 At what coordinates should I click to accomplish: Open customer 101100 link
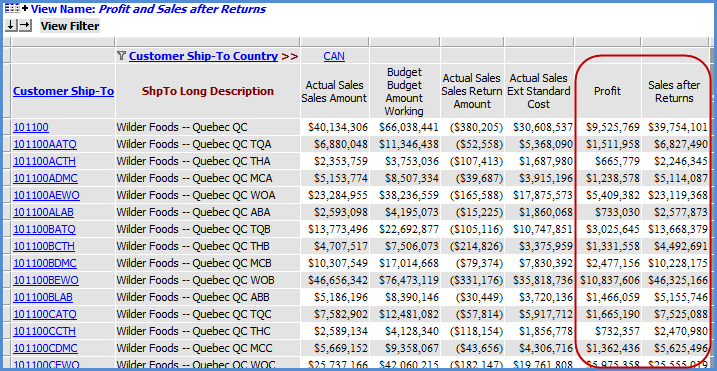[31, 127]
